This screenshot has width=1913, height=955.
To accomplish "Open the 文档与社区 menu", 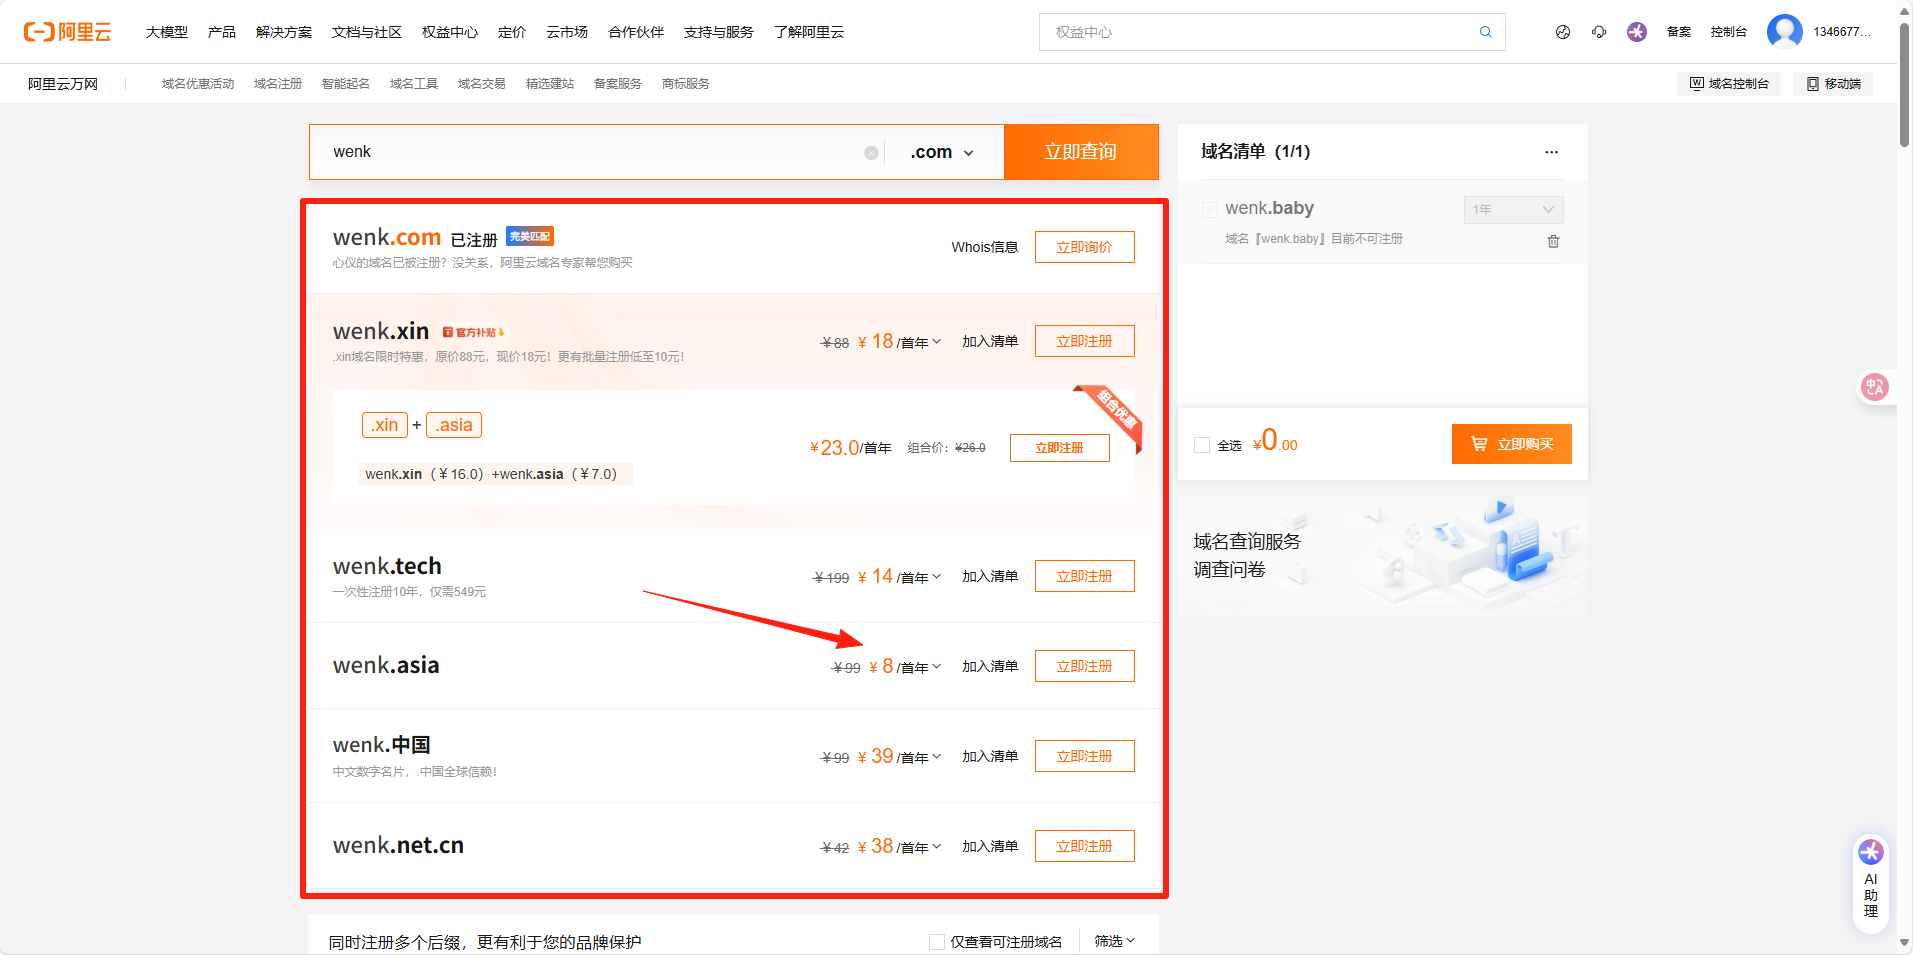I will point(367,32).
